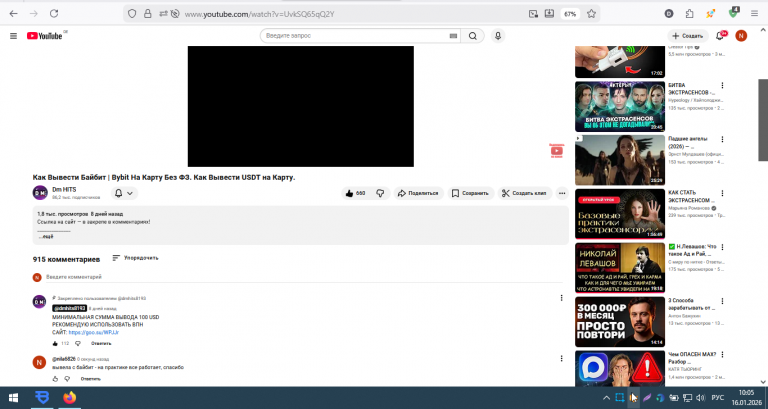The image size is (768, 409).
Task: Reply to @mila6826 comment
Action: coord(91,379)
